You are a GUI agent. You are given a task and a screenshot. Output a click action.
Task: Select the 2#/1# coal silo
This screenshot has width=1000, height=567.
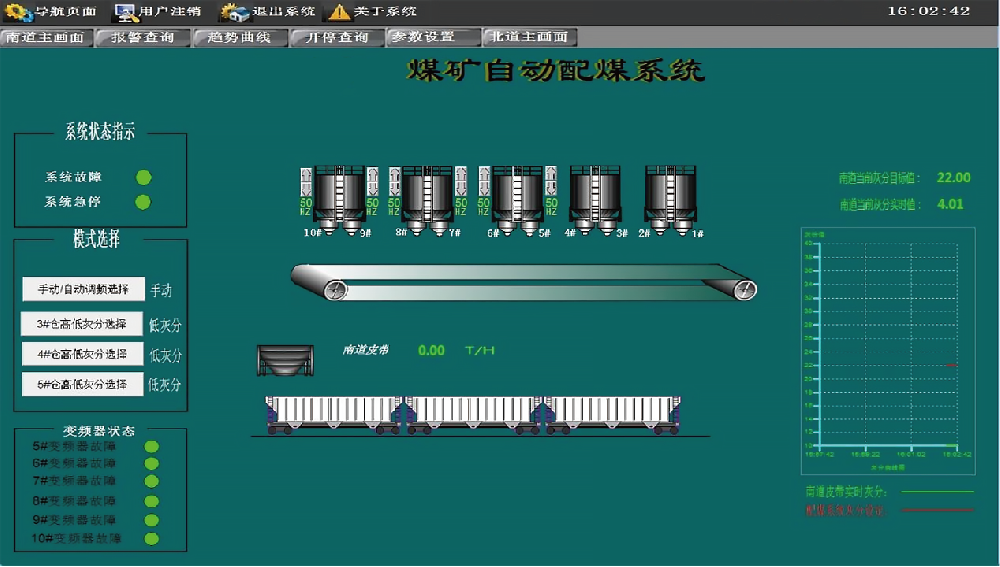670,196
